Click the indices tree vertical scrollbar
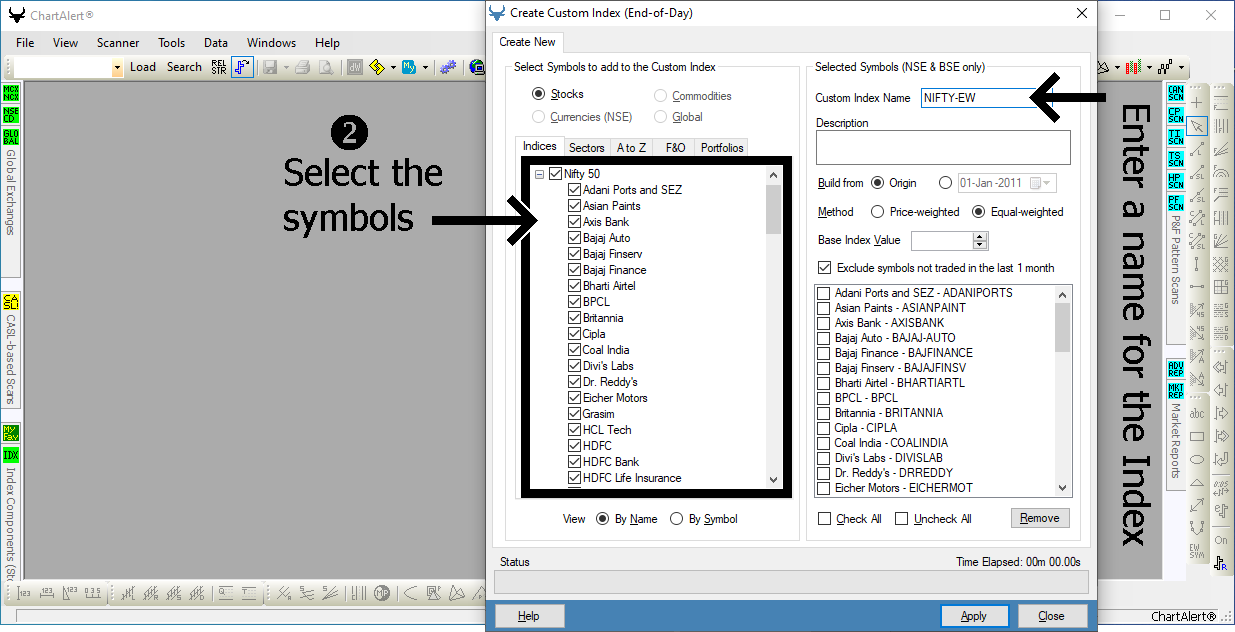Viewport: 1235px width, 632px height. coord(773,327)
